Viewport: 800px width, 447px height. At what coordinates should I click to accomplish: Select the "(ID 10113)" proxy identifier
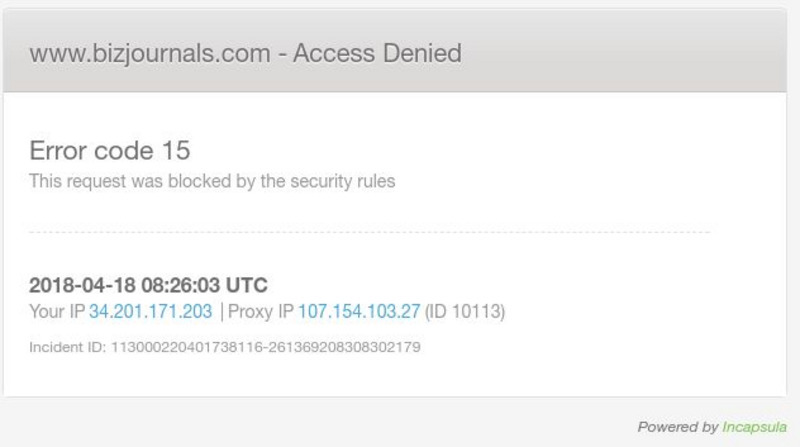466,312
